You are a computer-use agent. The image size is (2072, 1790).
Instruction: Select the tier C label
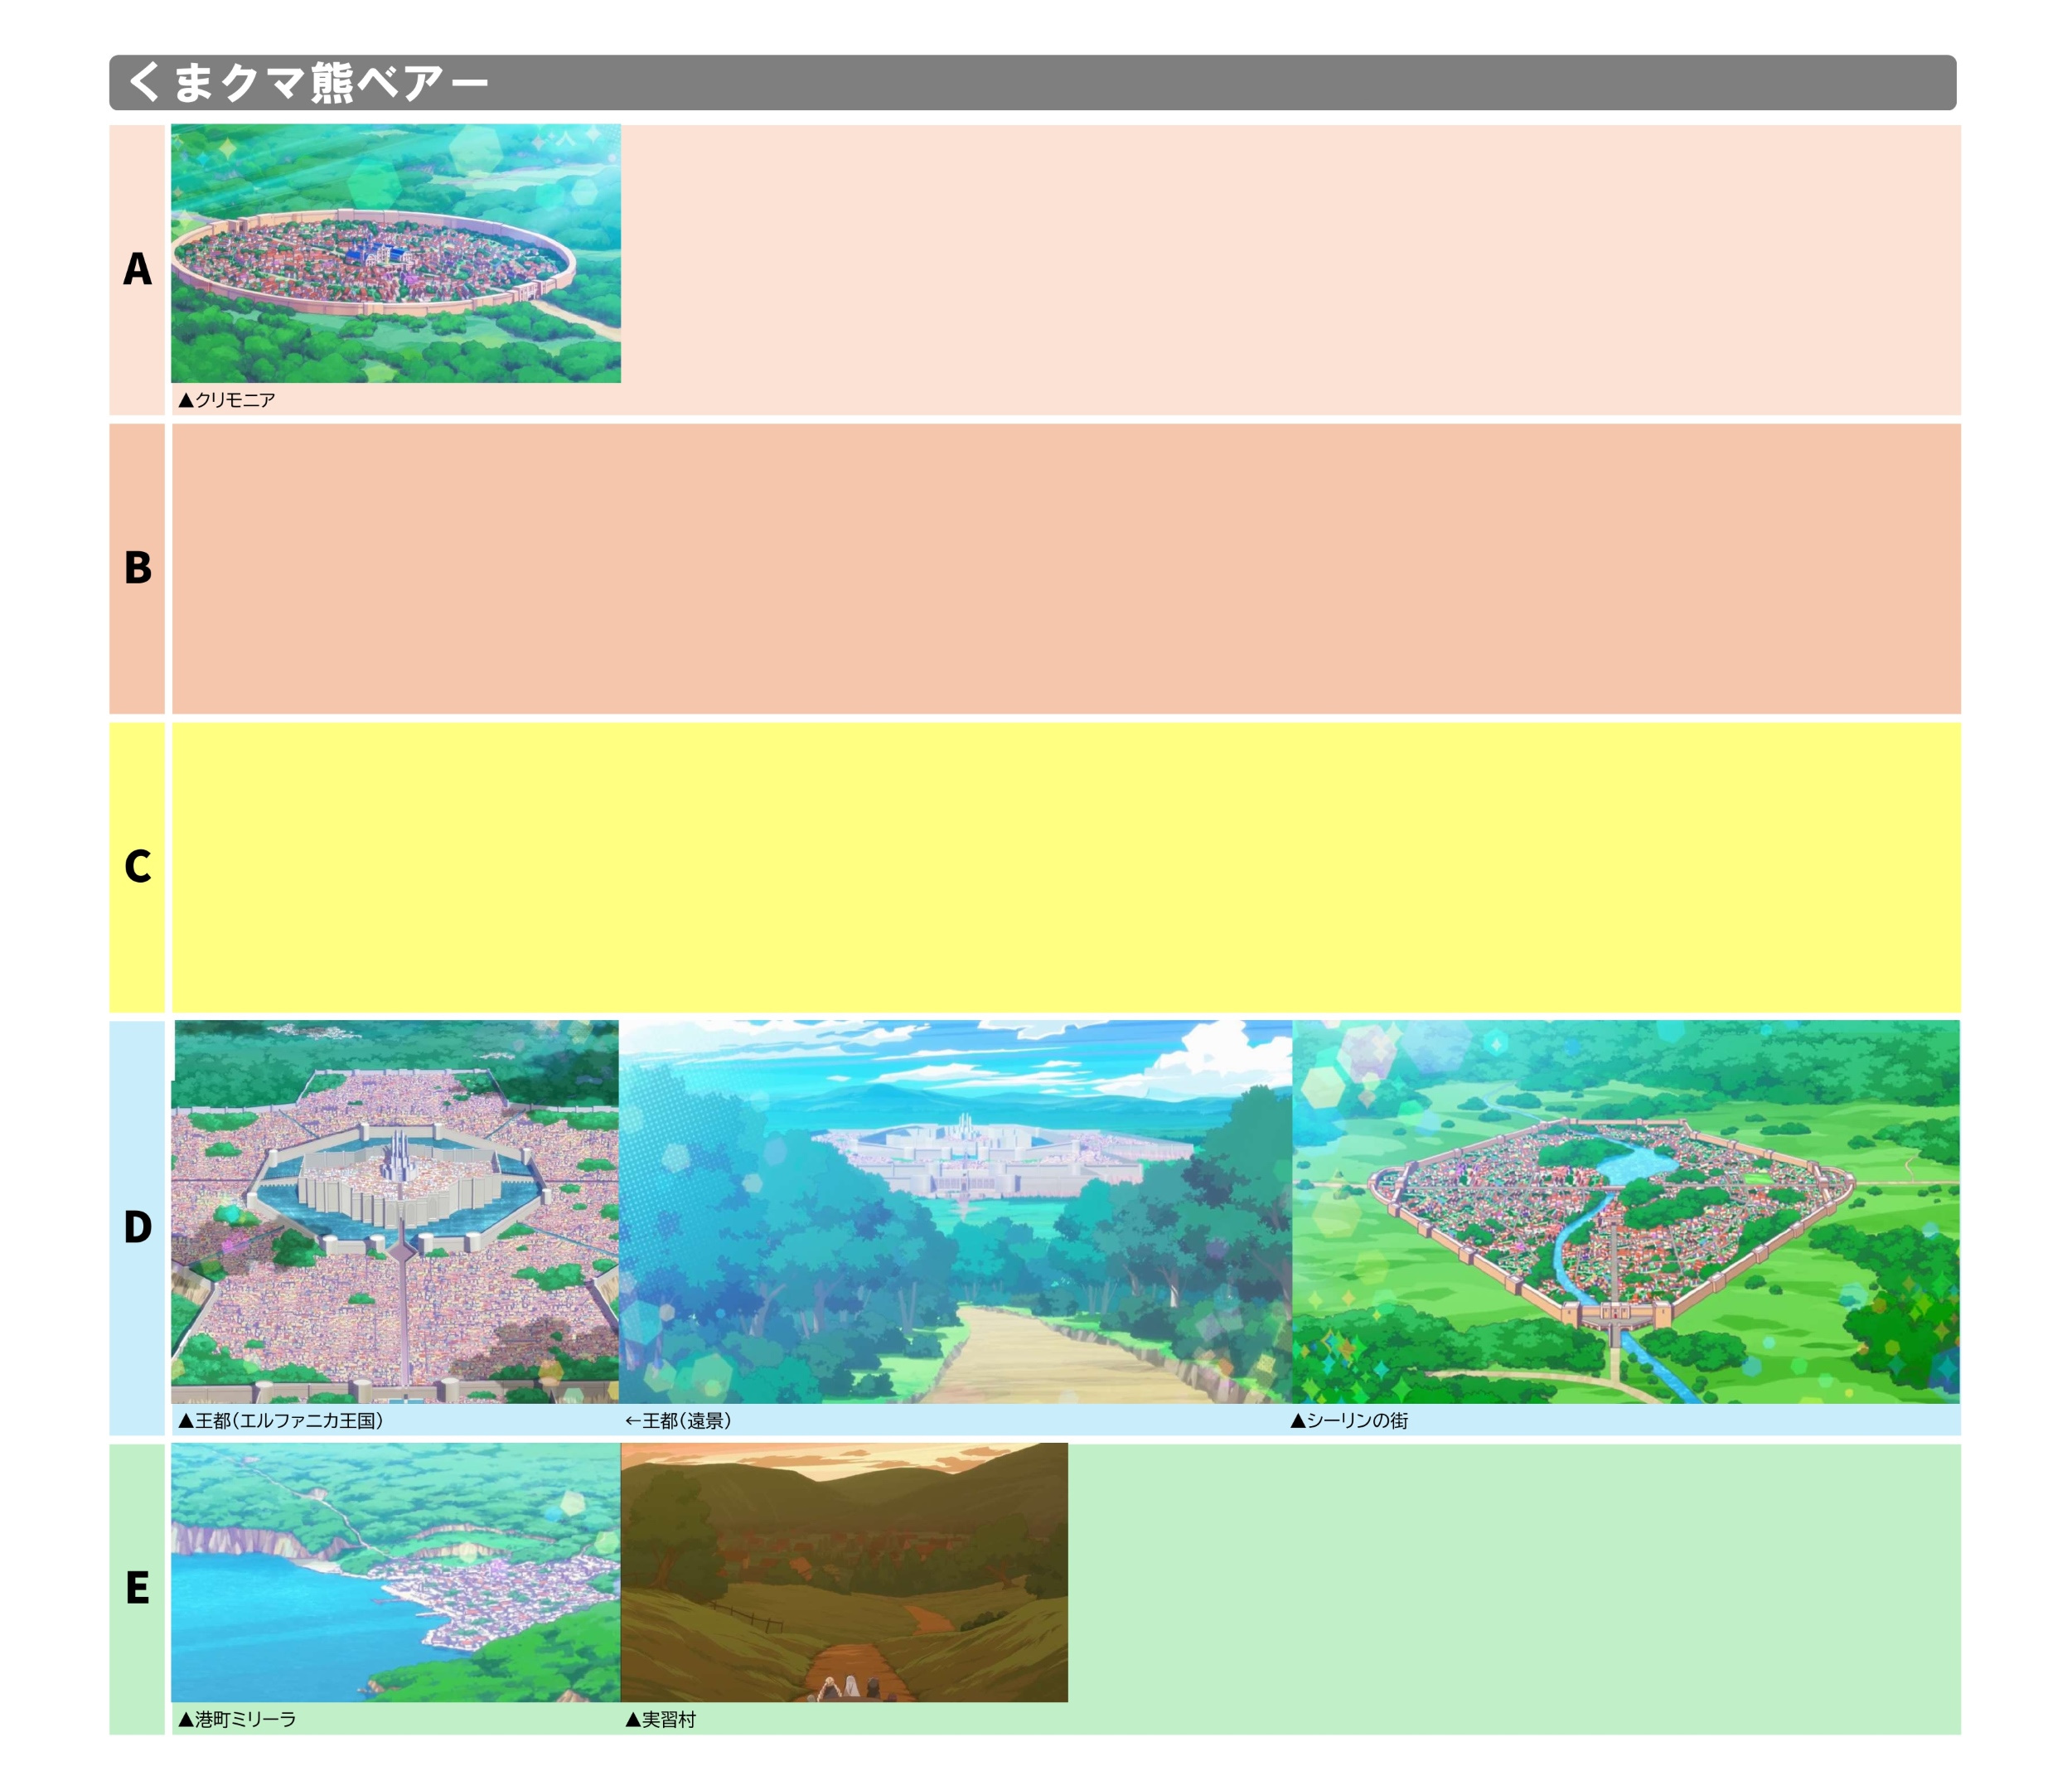point(137,867)
